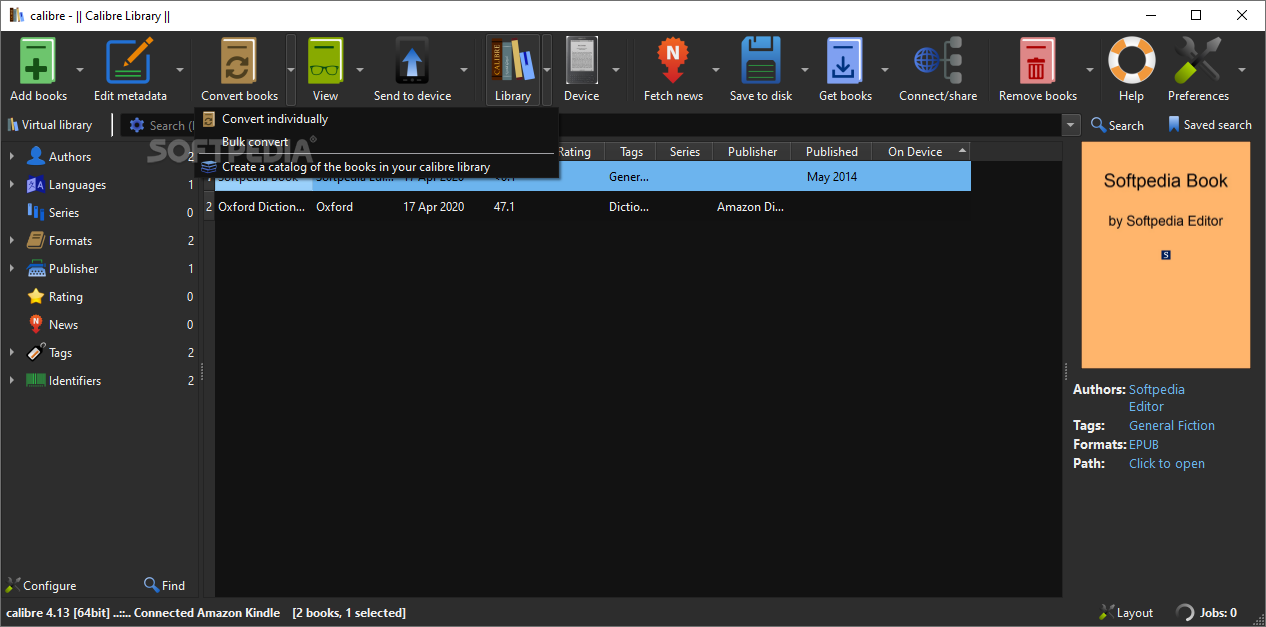Select Tags in the tag browser
The height and width of the screenshot is (627, 1266).
coord(60,353)
